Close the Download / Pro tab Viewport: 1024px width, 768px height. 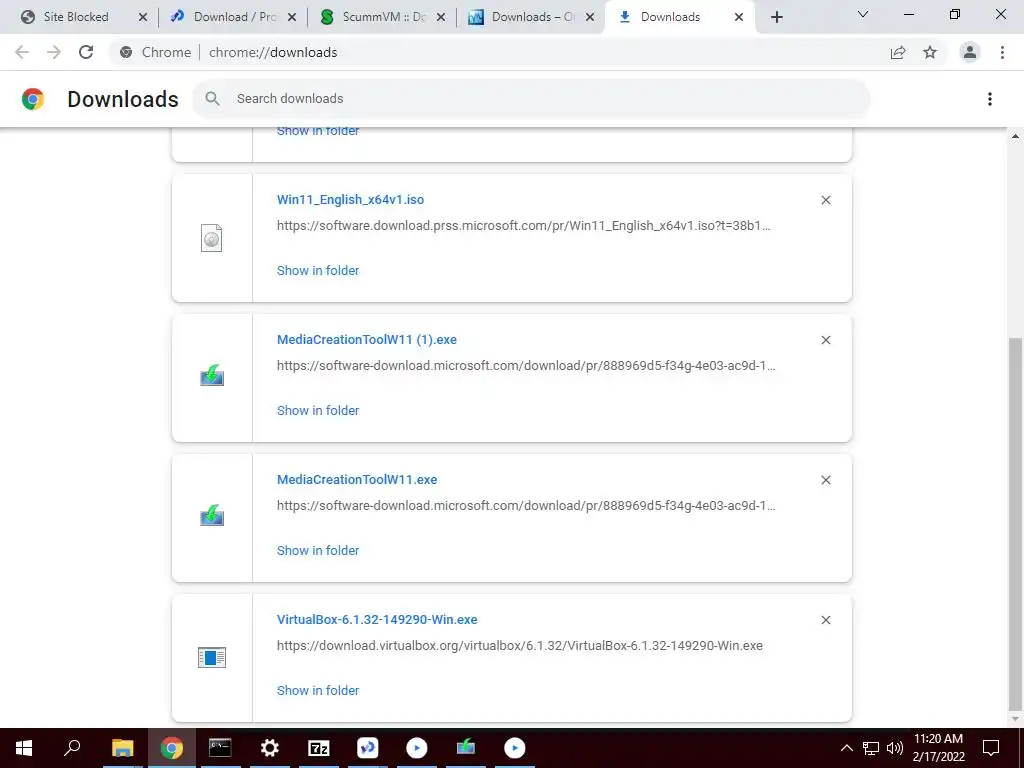pyautogui.click(x=292, y=17)
